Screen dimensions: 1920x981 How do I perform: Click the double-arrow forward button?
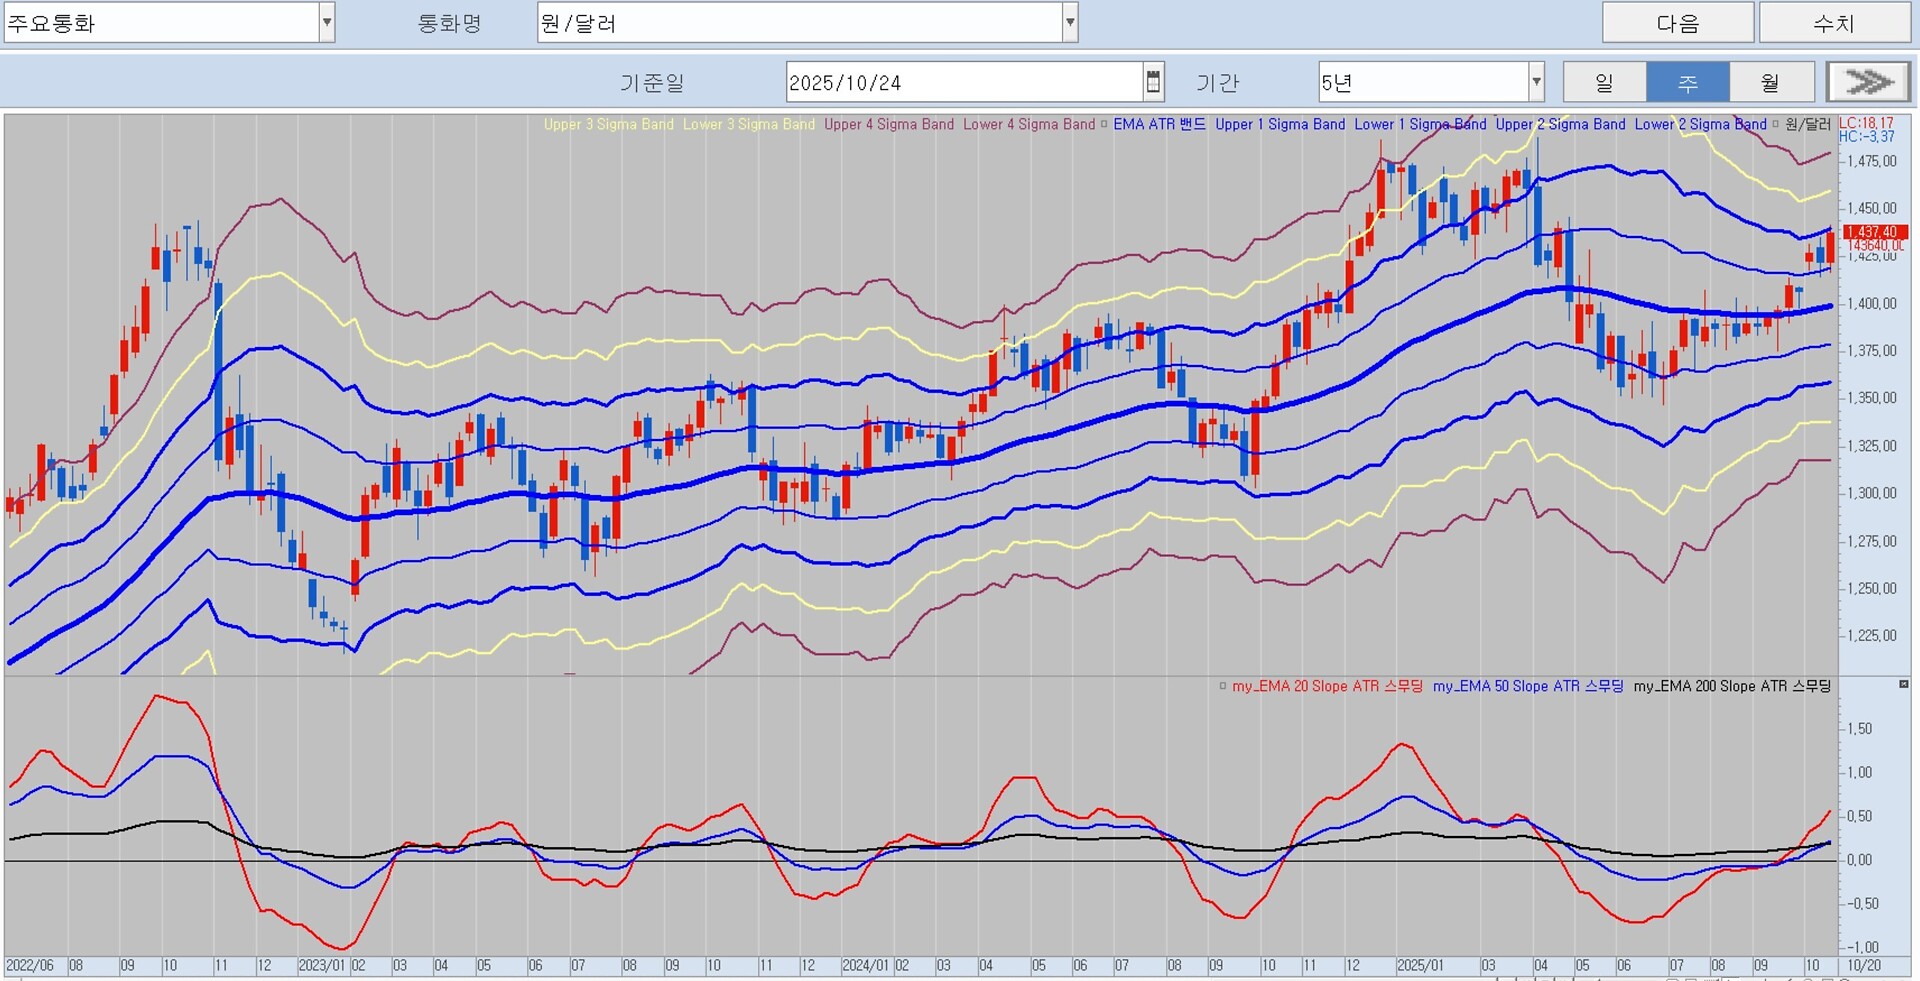[x=1868, y=82]
